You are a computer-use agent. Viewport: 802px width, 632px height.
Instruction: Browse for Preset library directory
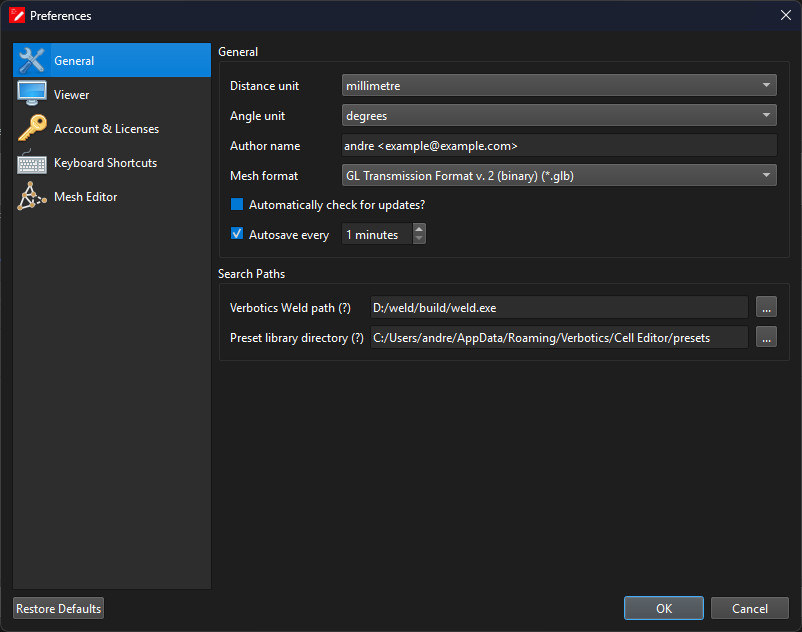(766, 337)
